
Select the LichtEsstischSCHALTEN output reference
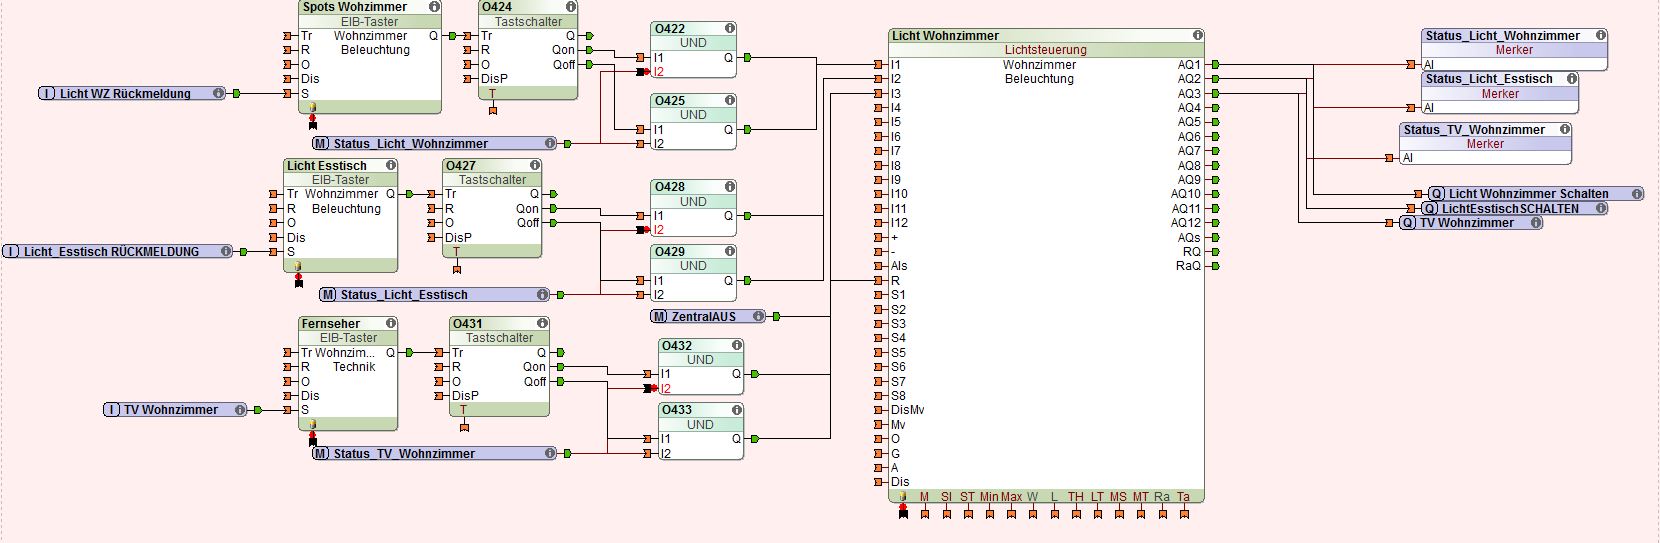[1514, 209]
